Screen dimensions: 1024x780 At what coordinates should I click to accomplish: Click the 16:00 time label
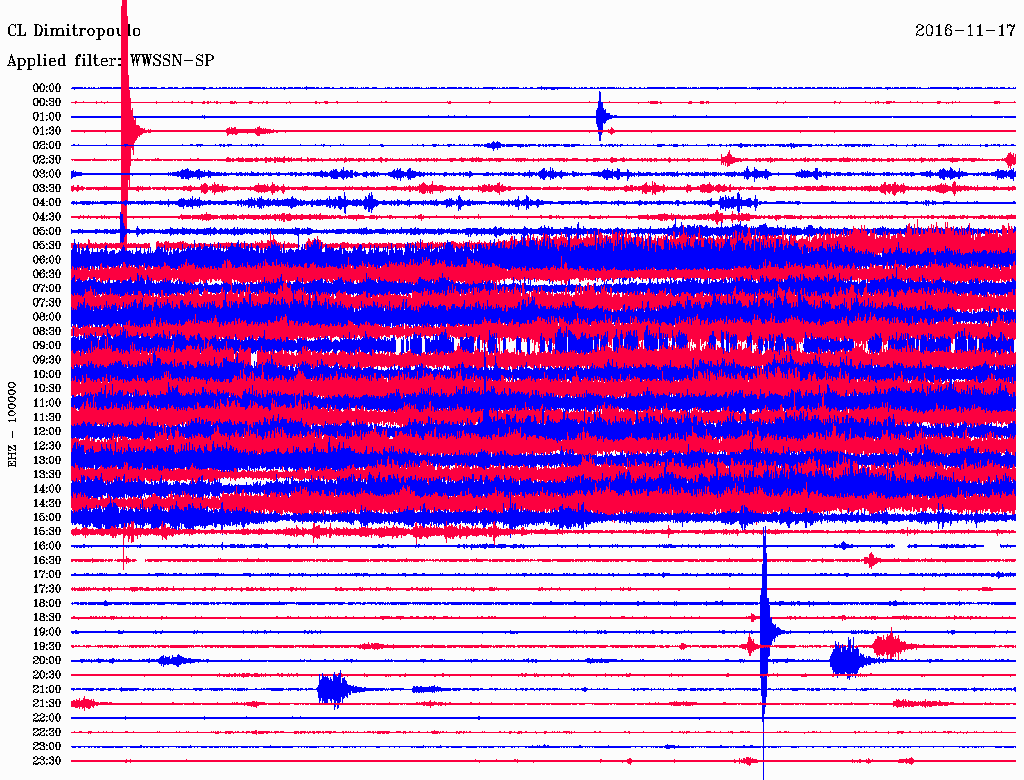coord(47,546)
